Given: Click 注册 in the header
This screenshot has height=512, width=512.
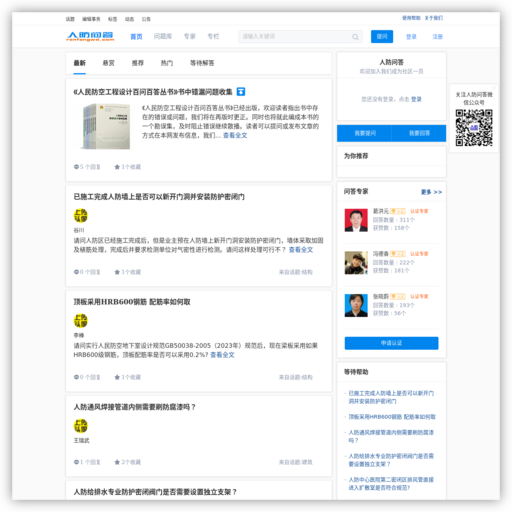Looking at the screenshot, I should (438, 37).
